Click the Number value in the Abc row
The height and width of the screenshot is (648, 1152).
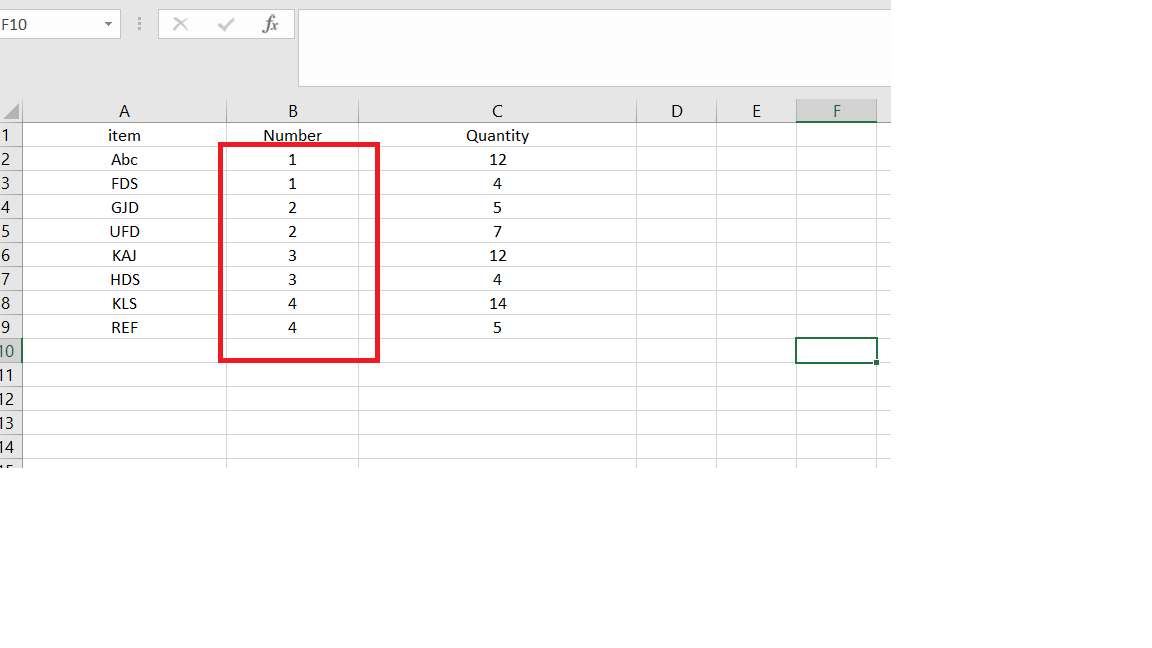point(292,159)
